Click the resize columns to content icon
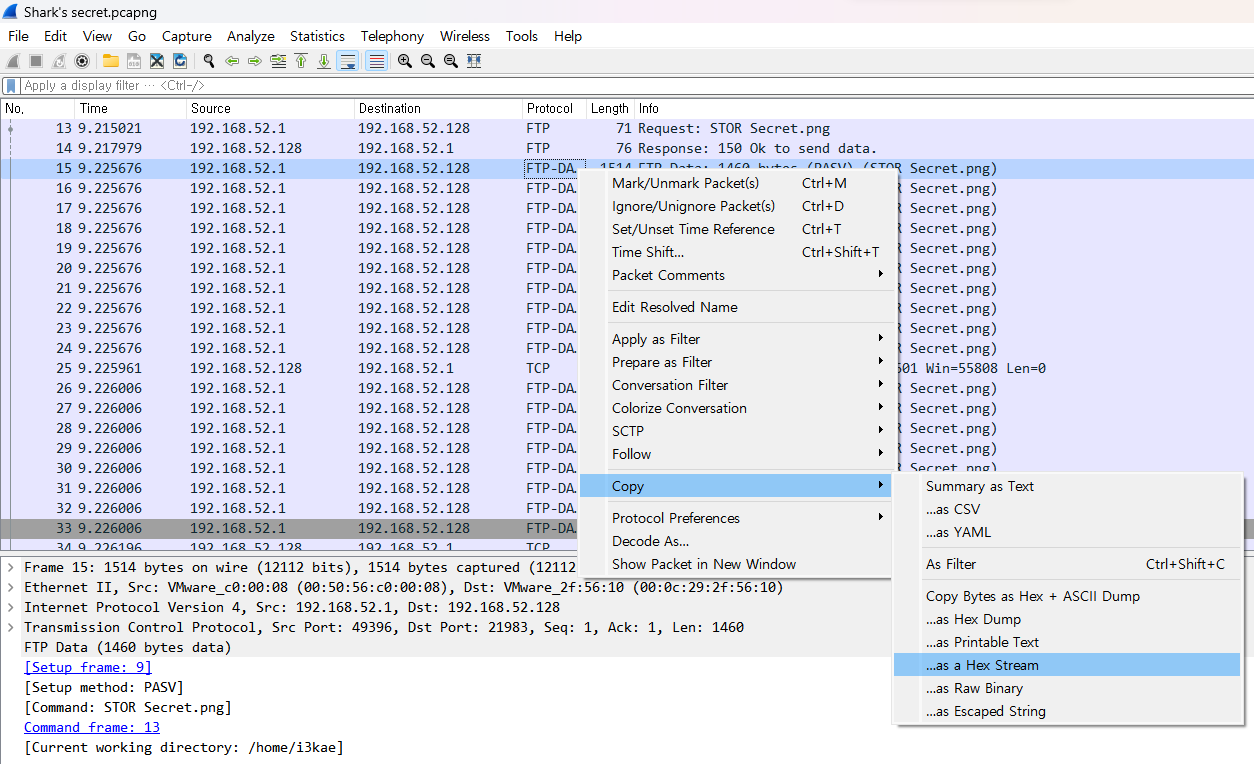The image size is (1254, 764). [474, 61]
